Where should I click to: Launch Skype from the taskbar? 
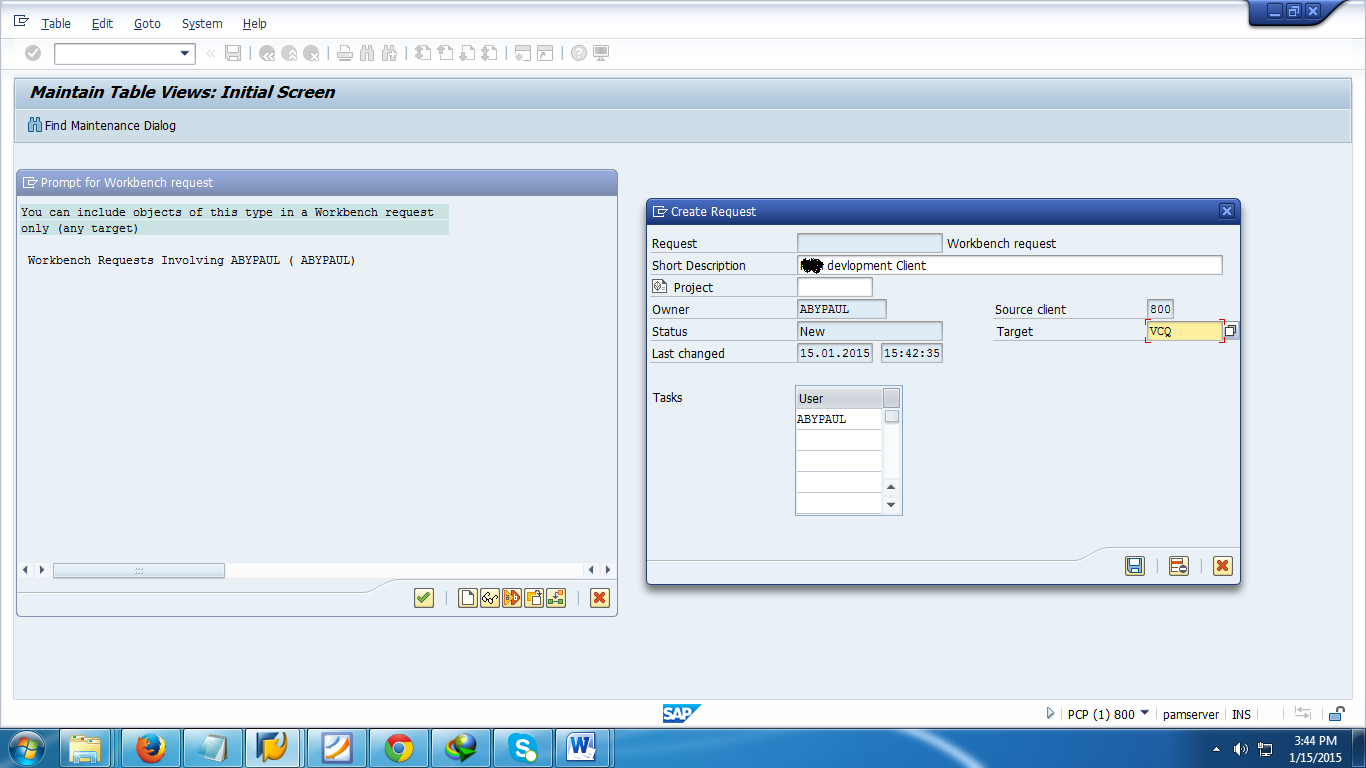(x=523, y=747)
